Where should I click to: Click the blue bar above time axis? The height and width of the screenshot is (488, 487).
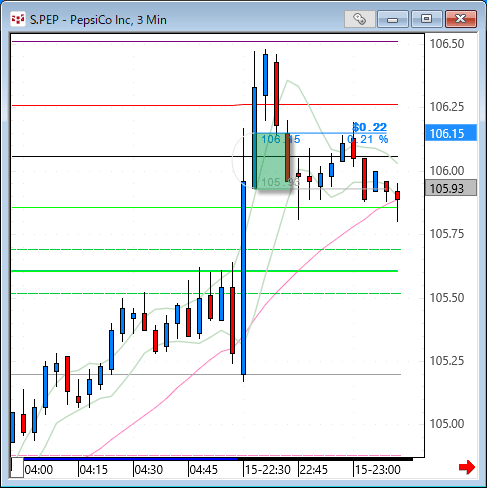click(x=130, y=459)
